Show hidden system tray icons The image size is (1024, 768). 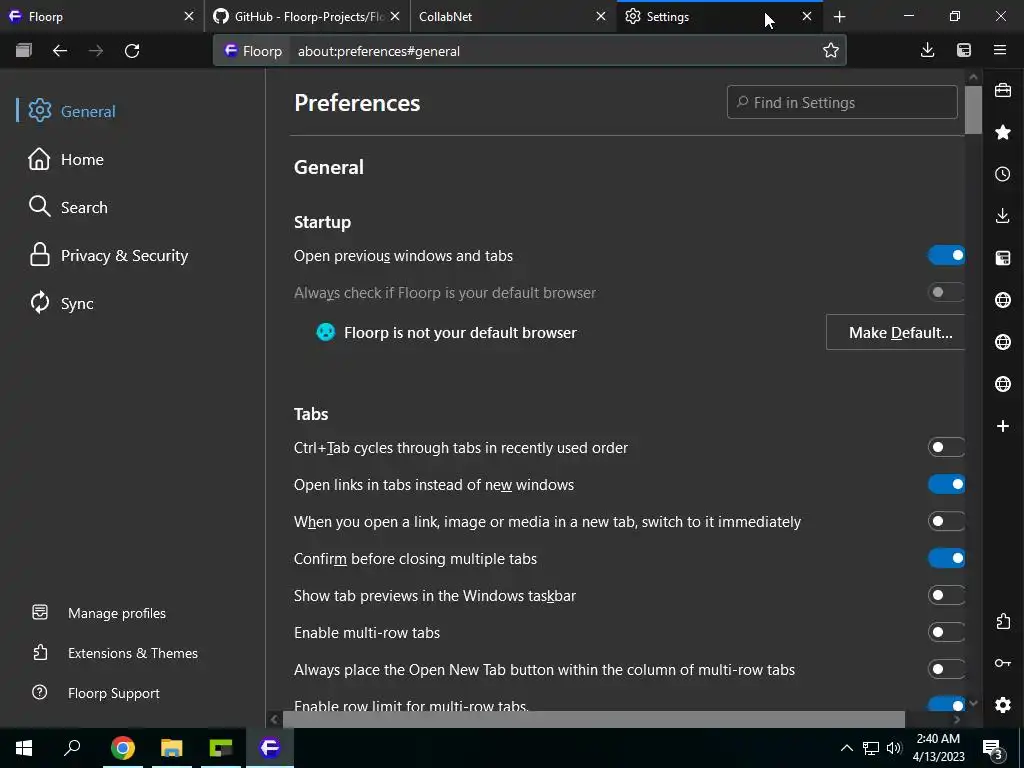tap(846, 748)
